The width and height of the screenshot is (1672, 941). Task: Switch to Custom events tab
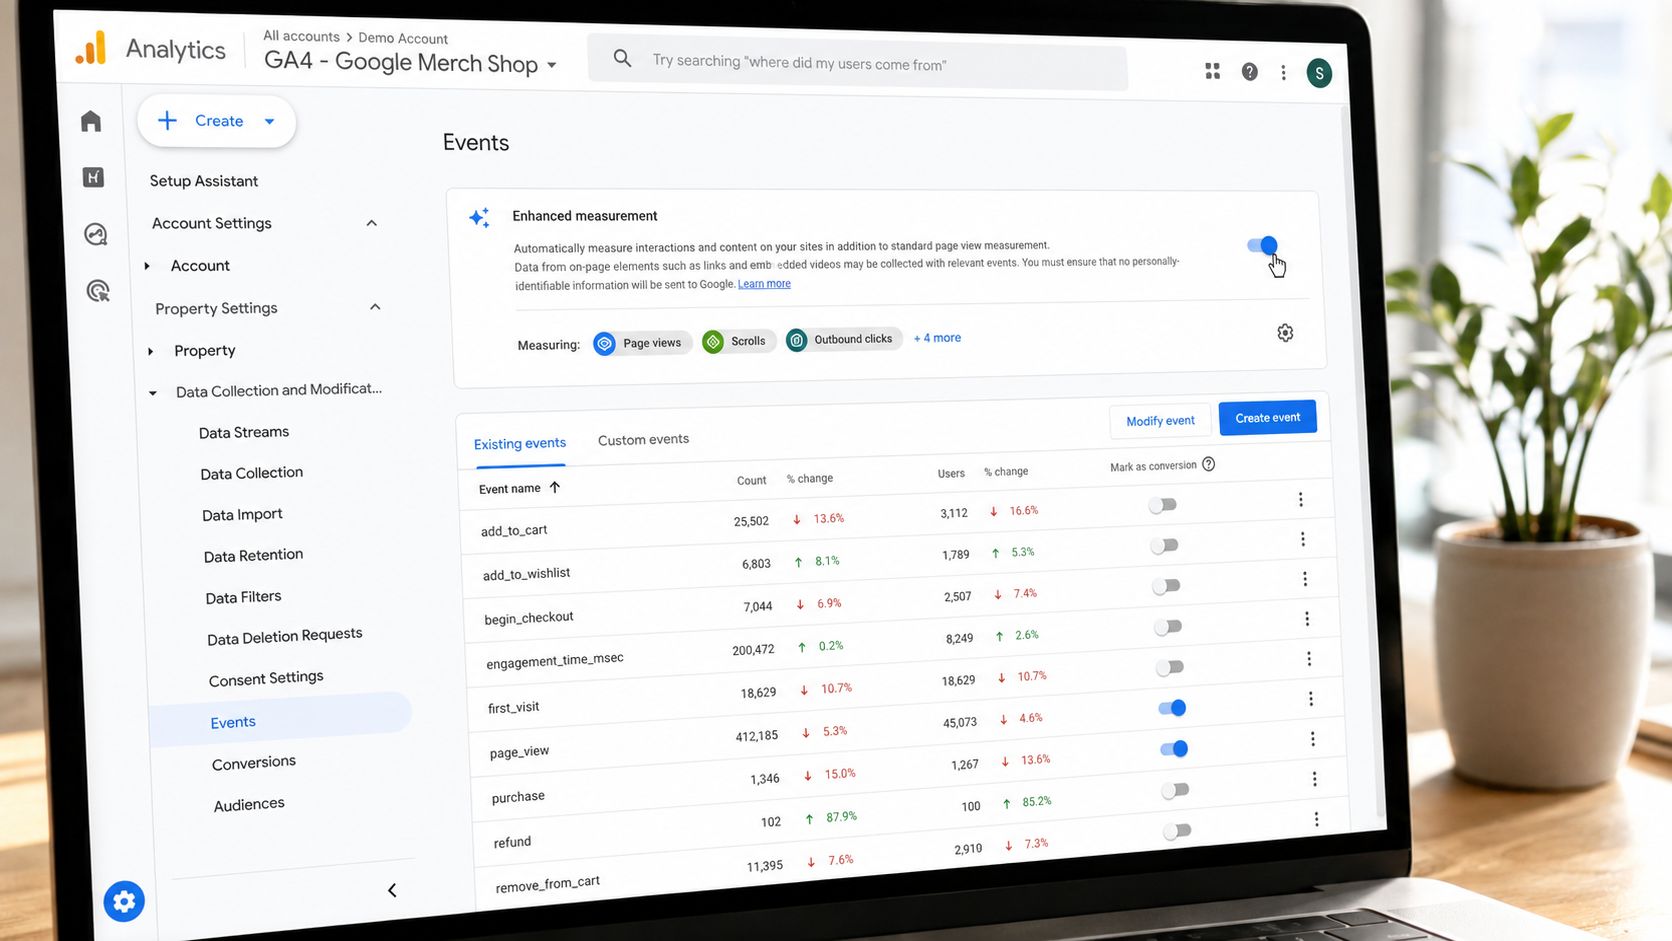(x=643, y=439)
